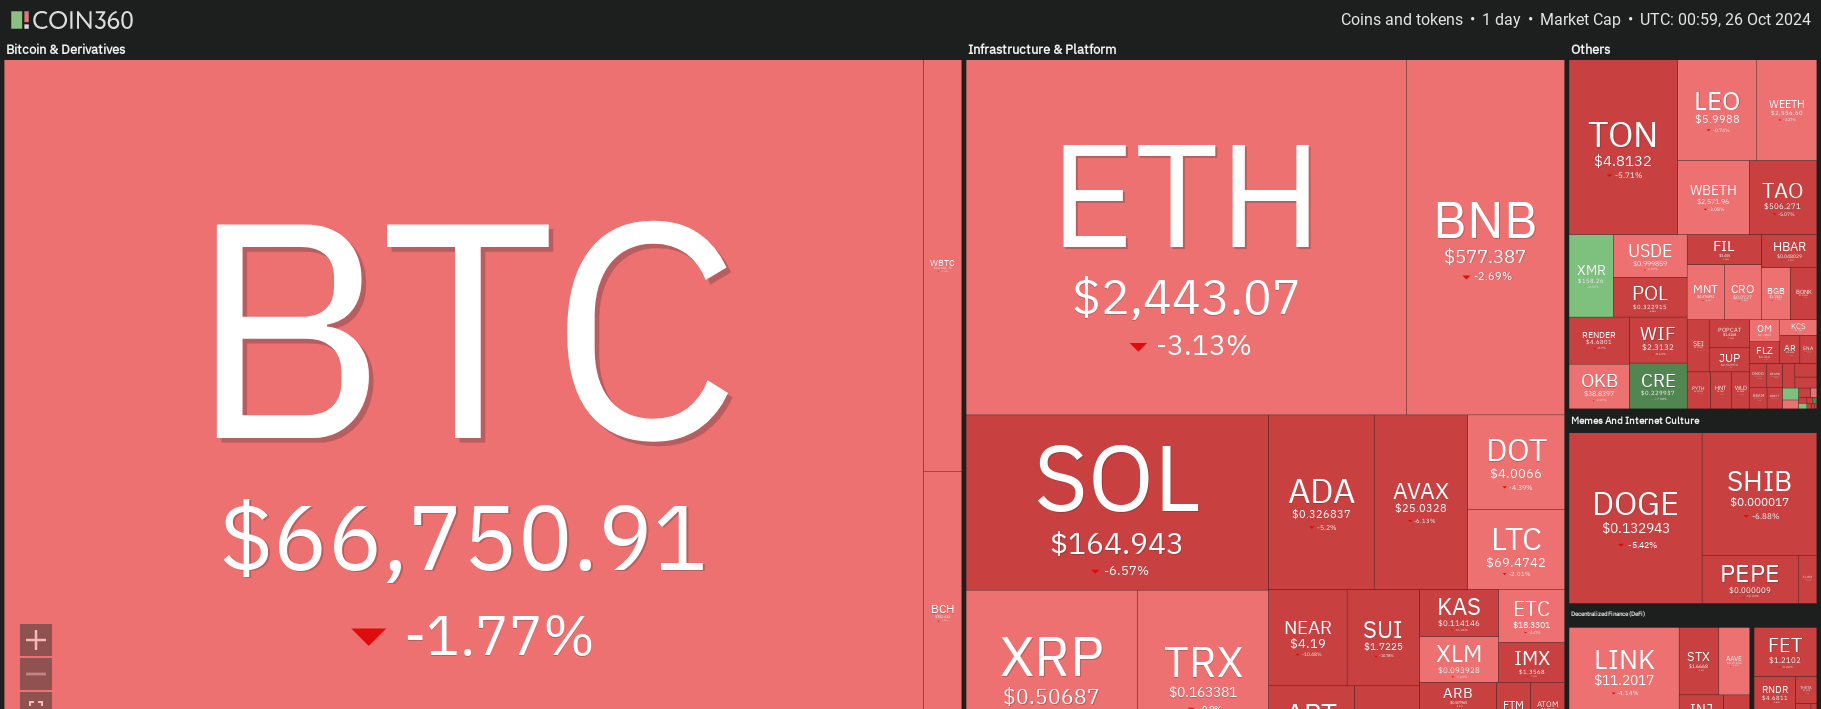Screen dimensions: 1821x709
Task: Click the TON tile at $4.8132
Action: click(1623, 147)
